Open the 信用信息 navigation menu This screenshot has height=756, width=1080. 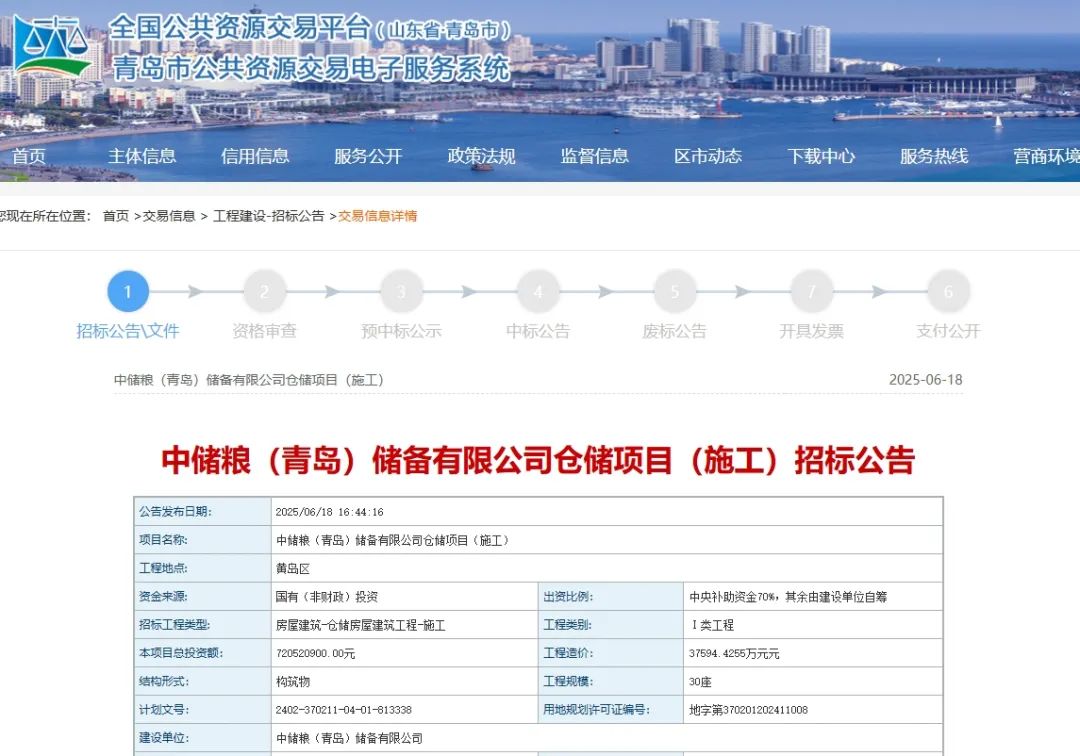point(255,156)
